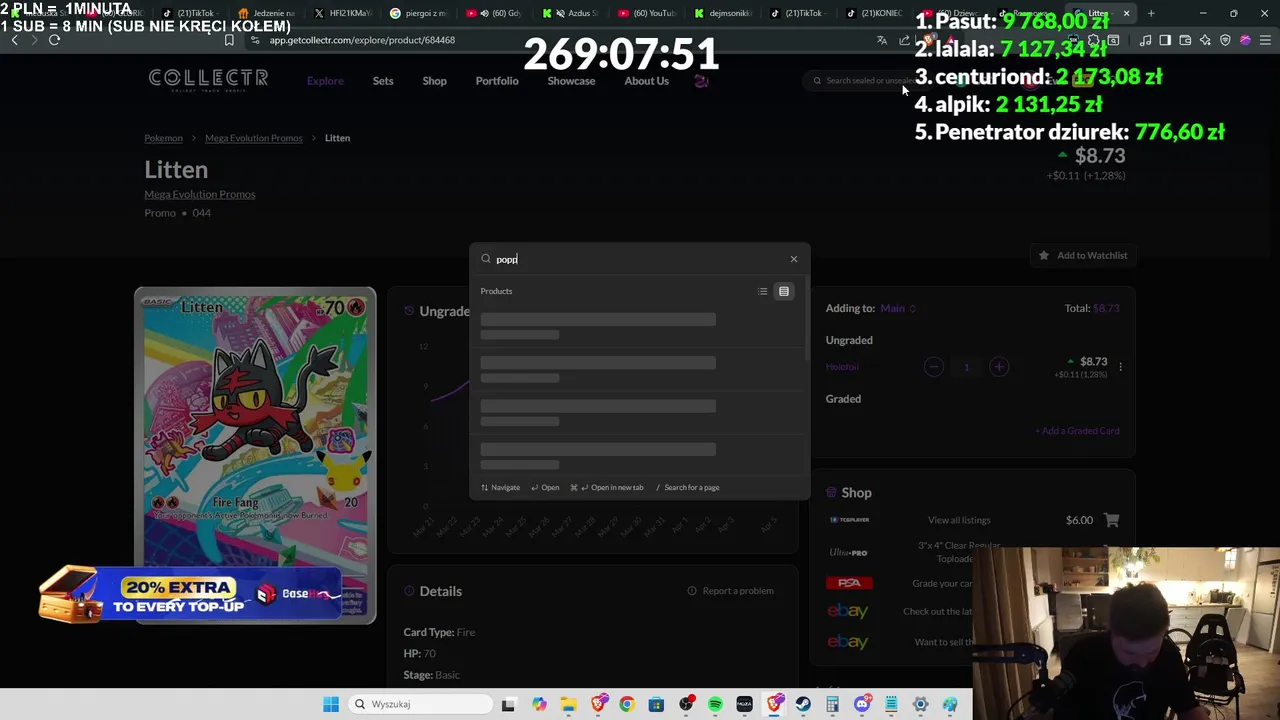Click the address bar URL
Viewport: 1280px width, 720px height.
pos(362,40)
